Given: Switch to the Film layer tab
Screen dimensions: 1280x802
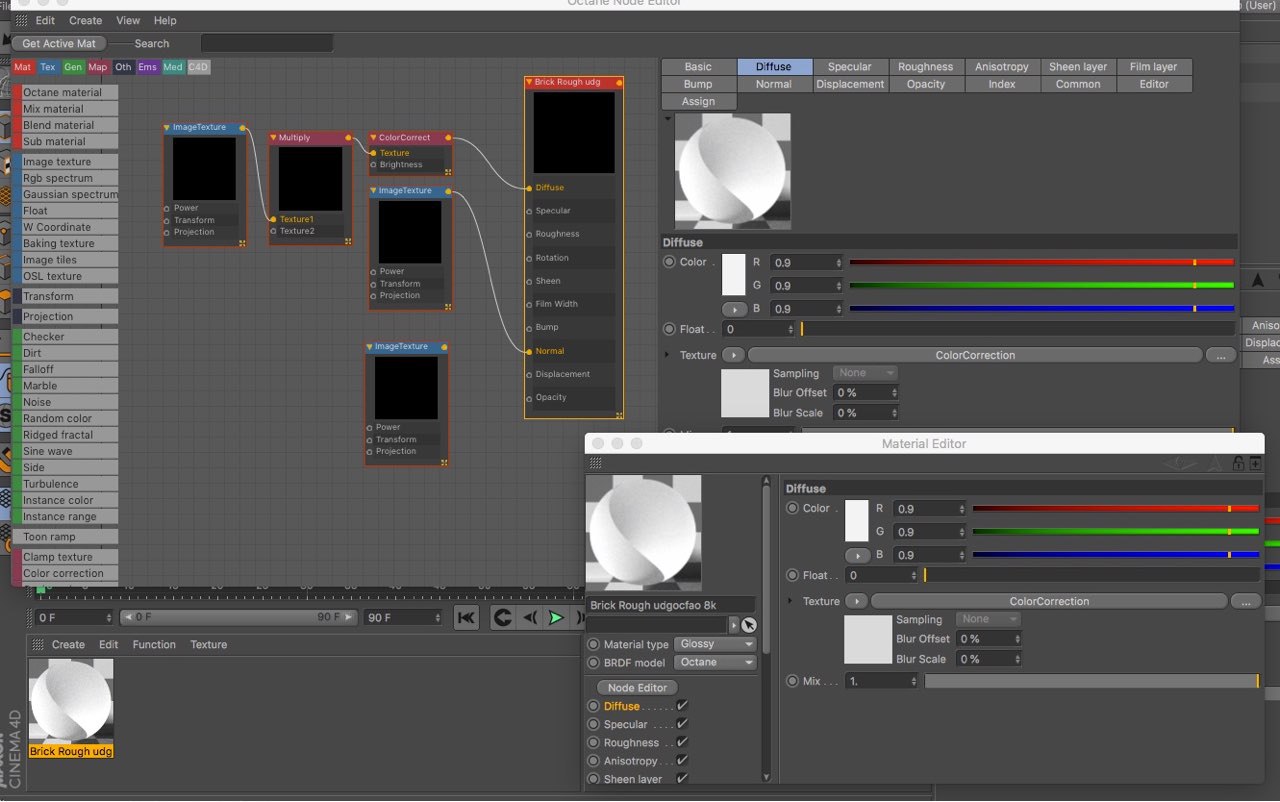Looking at the screenshot, I should coord(1154,67).
